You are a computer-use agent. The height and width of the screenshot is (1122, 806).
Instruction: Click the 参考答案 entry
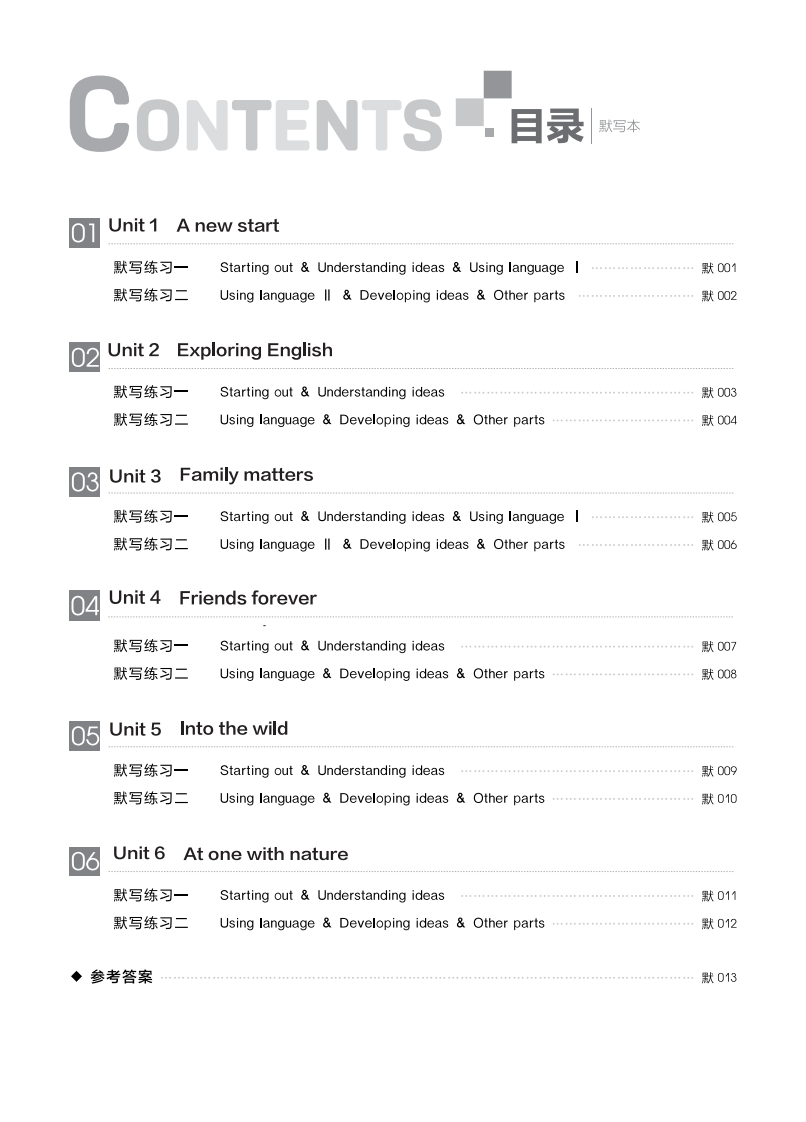tap(122, 977)
